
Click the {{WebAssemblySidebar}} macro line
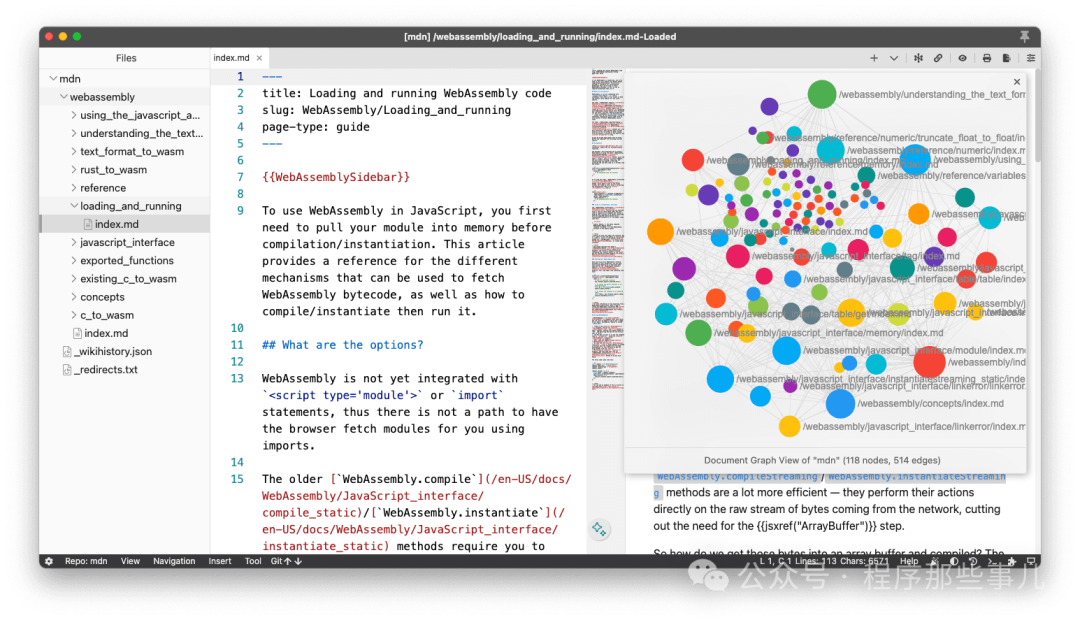(335, 177)
